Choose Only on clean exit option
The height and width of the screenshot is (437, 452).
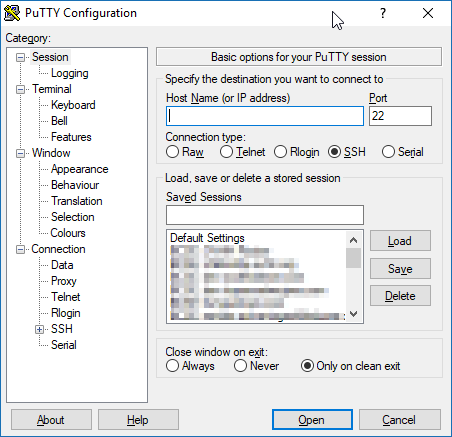pyautogui.click(x=350, y=366)
